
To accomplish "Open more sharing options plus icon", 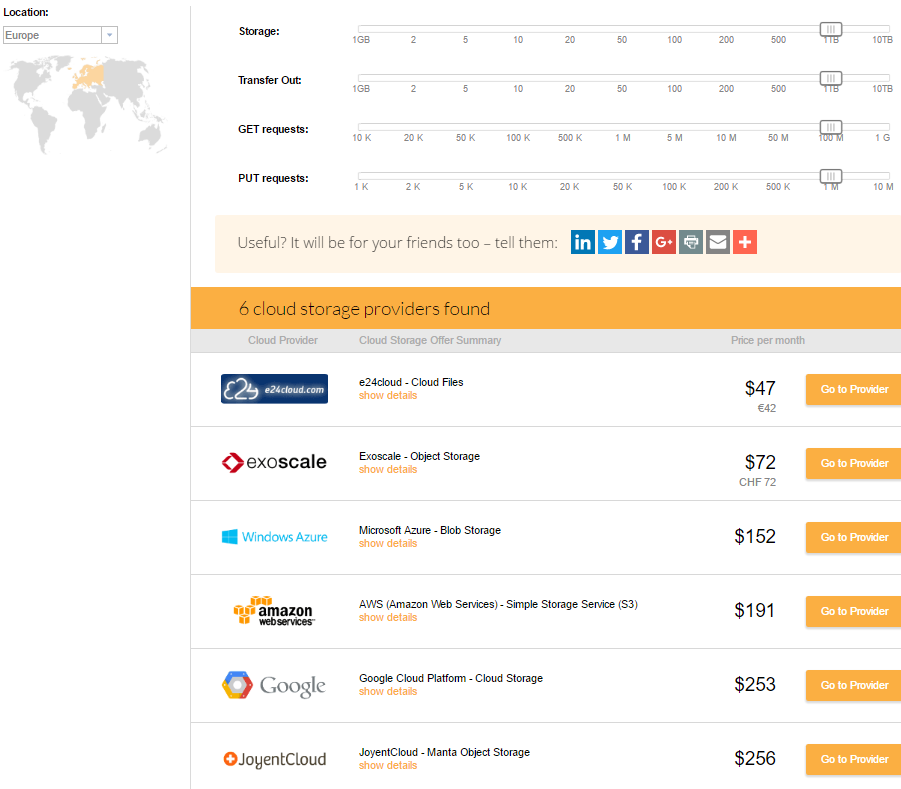I will click(x=745, y=242).
